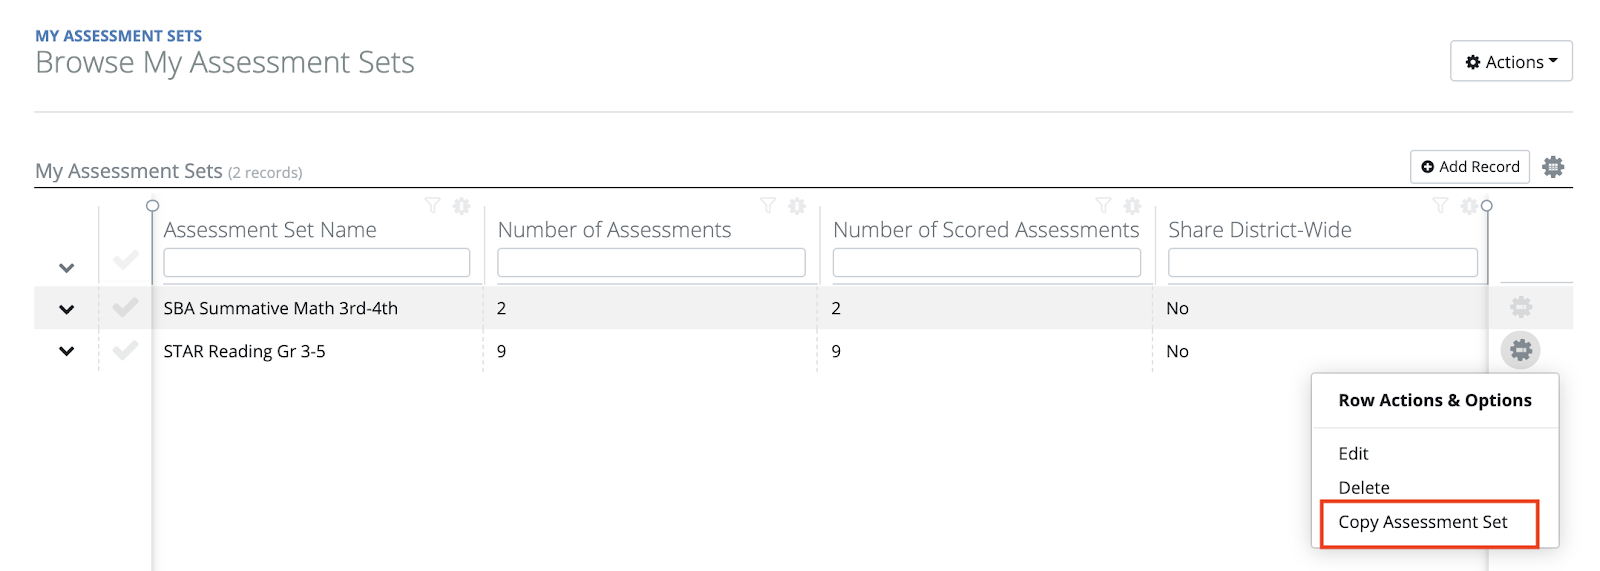Open row gear for SBA Summative Math 3rd-4th
The image size is (1600, 571).
(1520, 307)
